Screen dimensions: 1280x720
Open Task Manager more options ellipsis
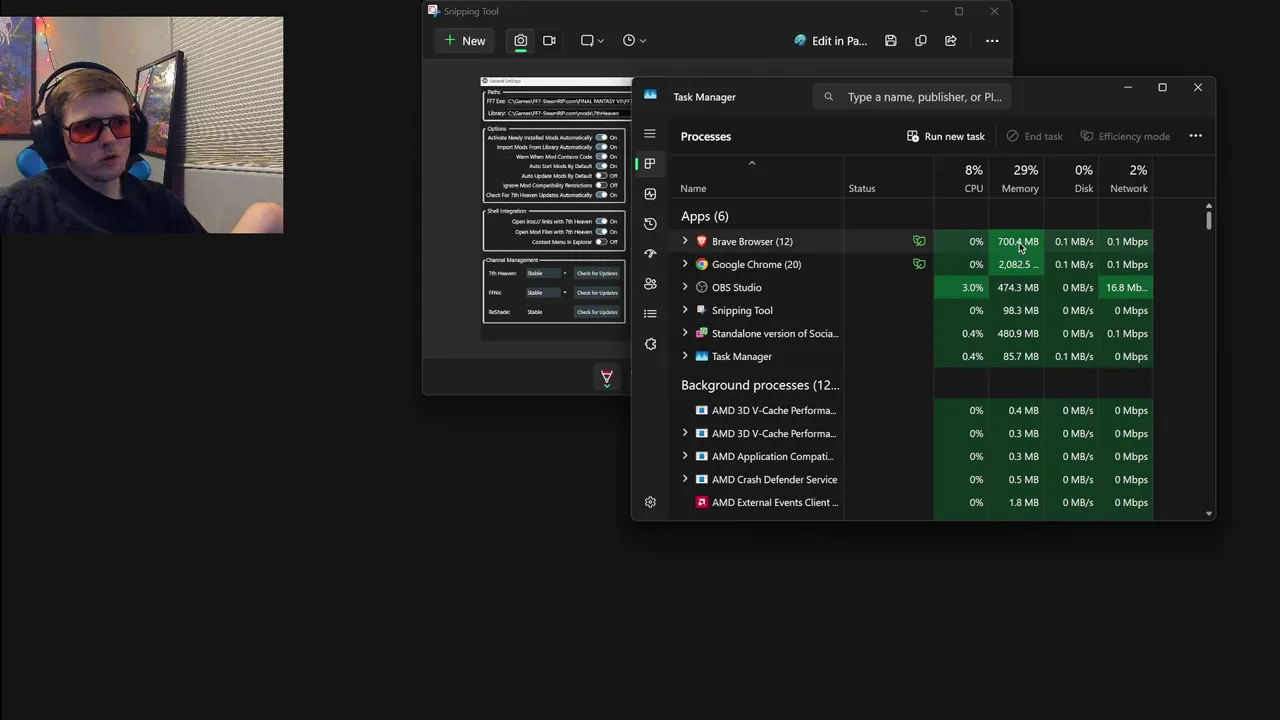1195,136
